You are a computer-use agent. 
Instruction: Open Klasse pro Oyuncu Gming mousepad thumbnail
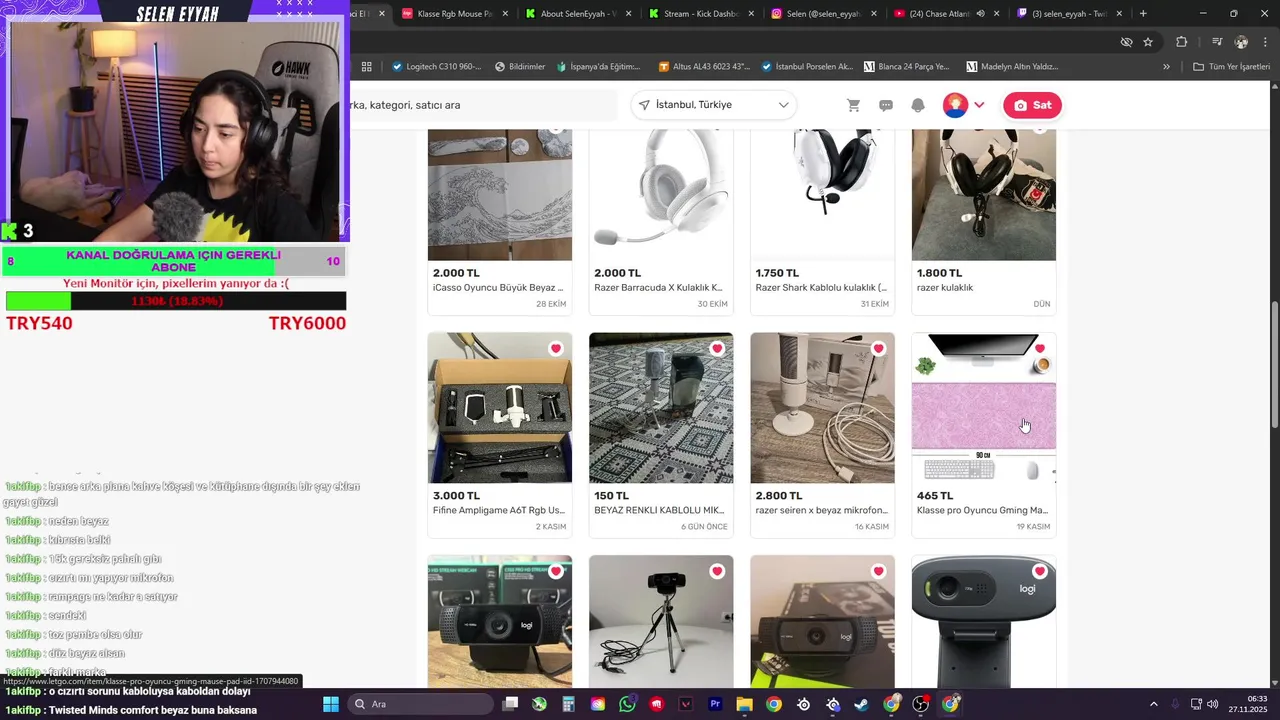click(x=984, y=408)
